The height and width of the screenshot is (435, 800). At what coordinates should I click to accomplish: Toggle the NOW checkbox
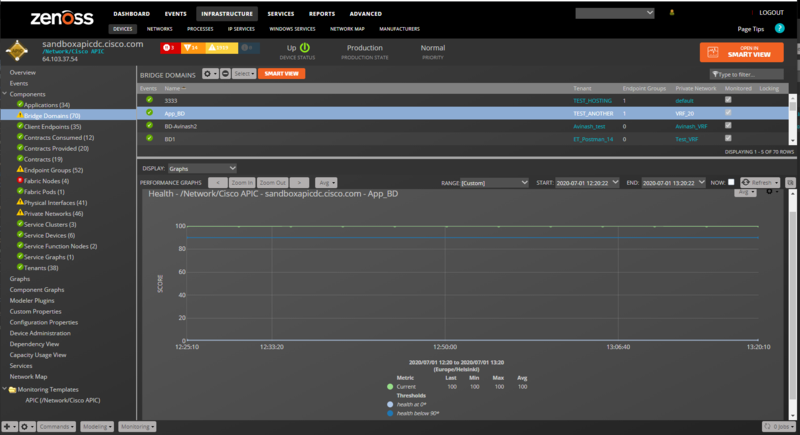point(731,182)
